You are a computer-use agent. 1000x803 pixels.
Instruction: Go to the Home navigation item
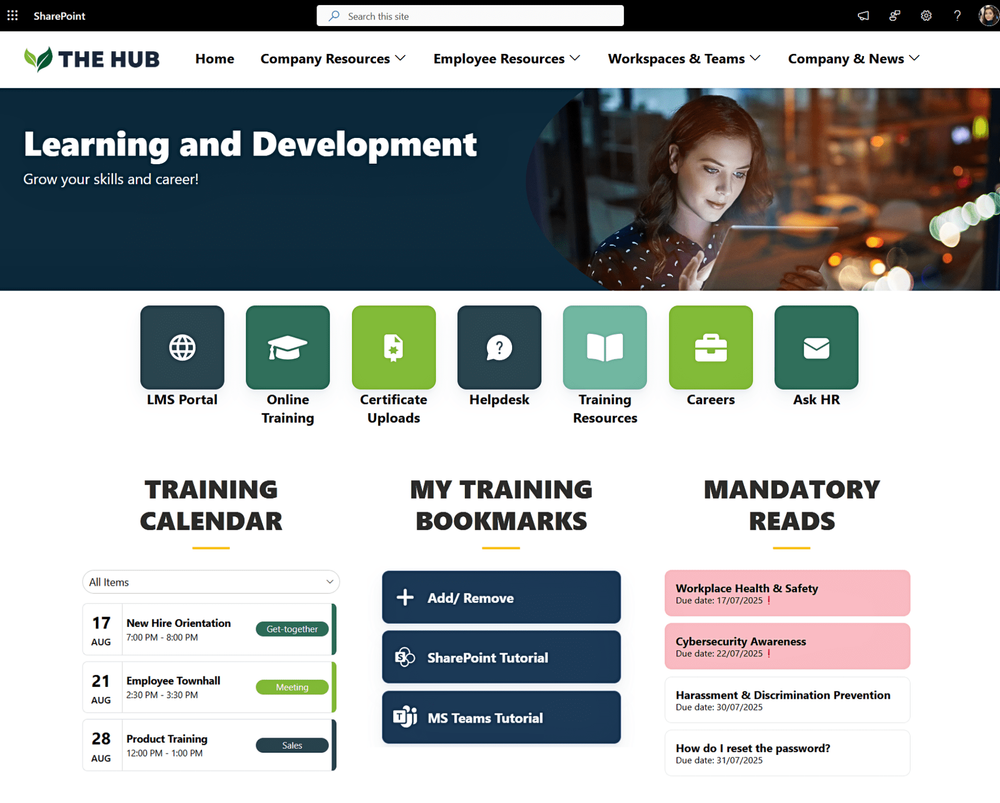(x=214, y=59)
